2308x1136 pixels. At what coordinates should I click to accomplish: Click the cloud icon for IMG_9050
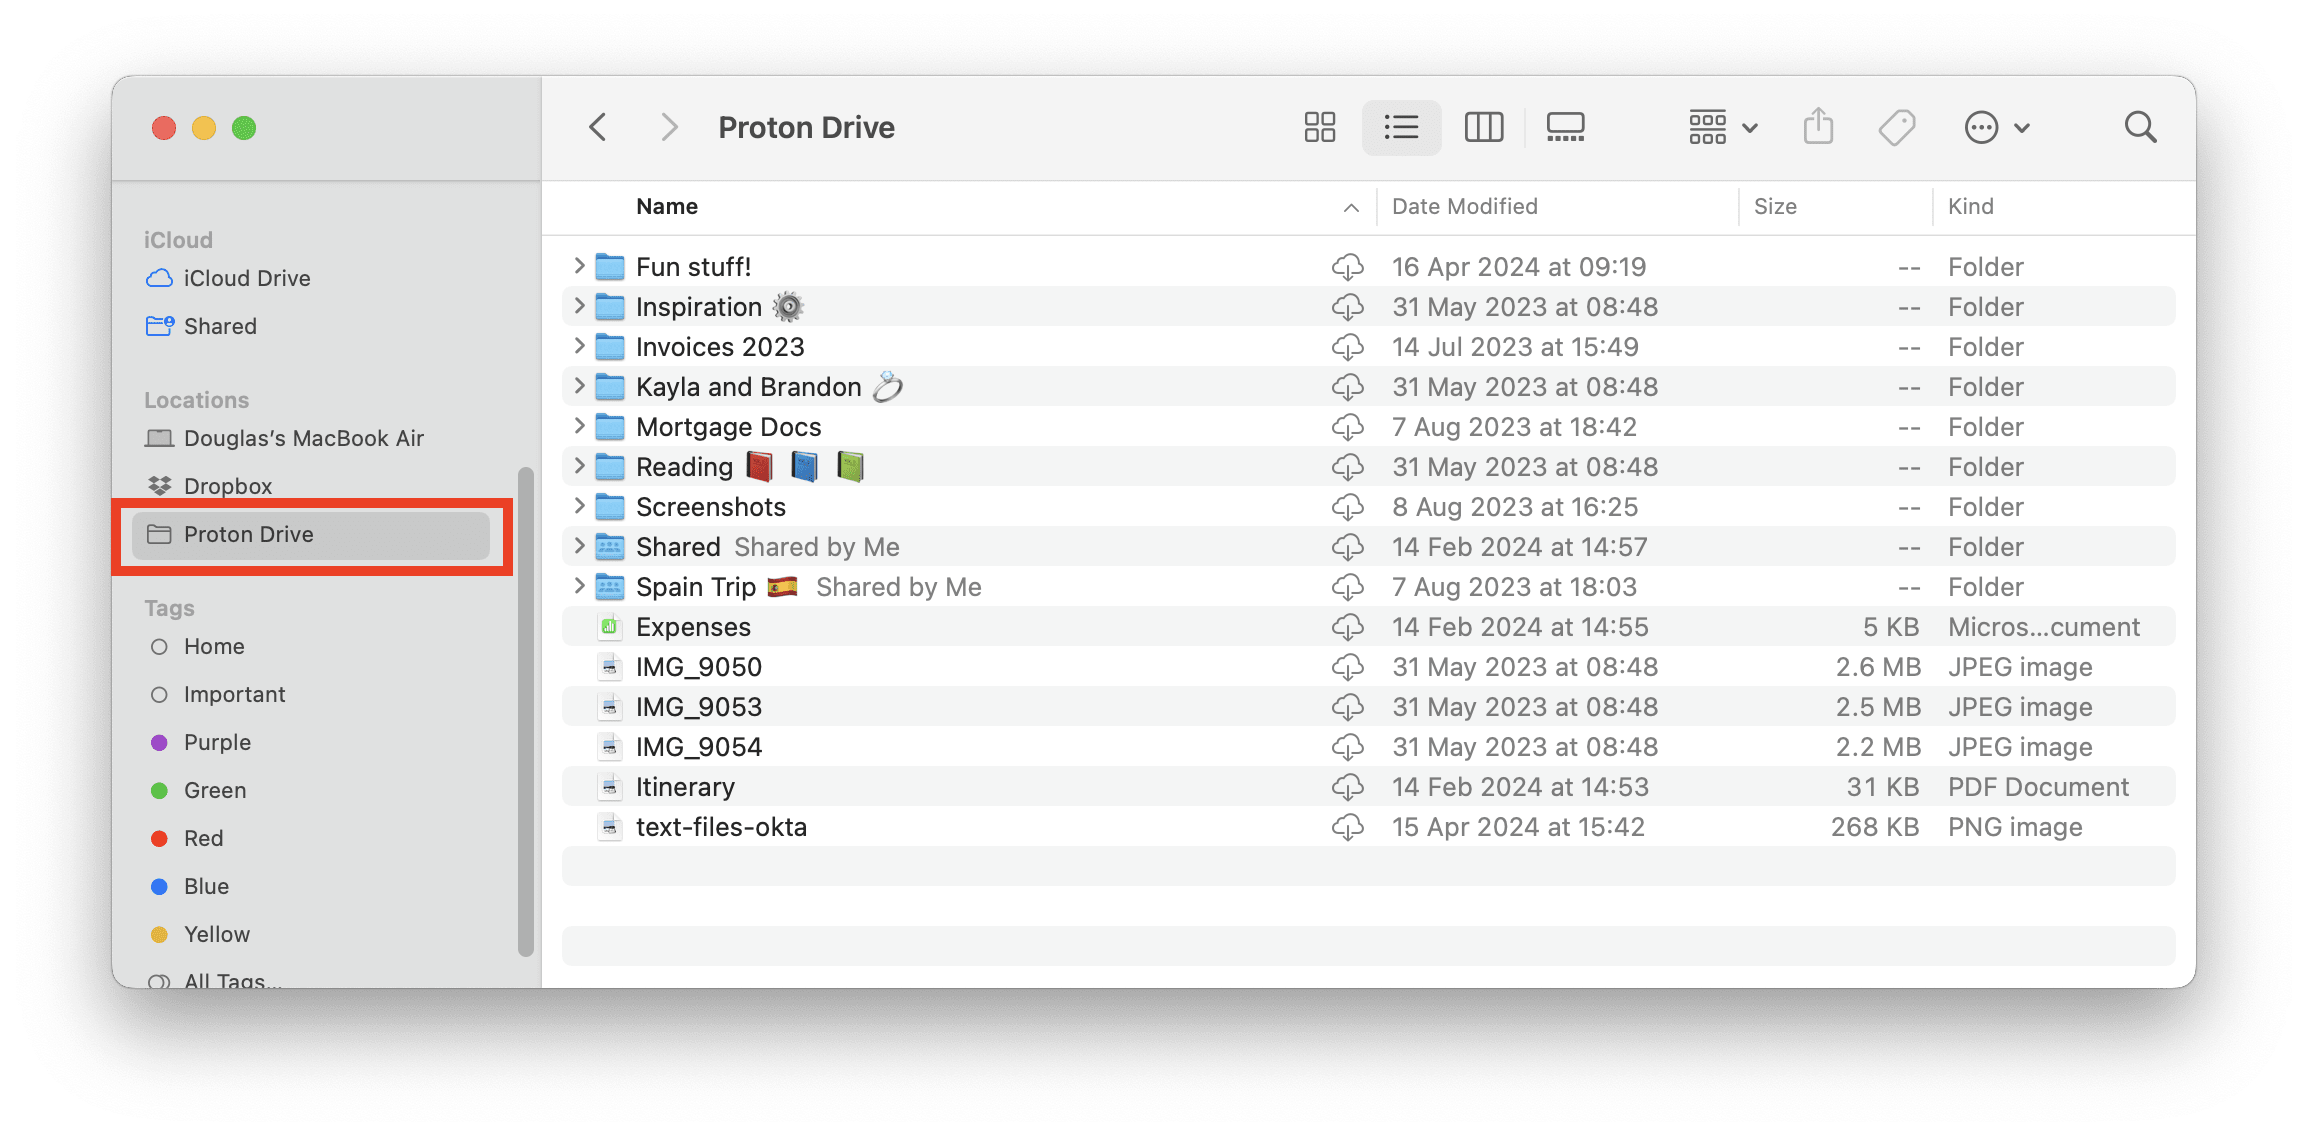click(1347, 667)
